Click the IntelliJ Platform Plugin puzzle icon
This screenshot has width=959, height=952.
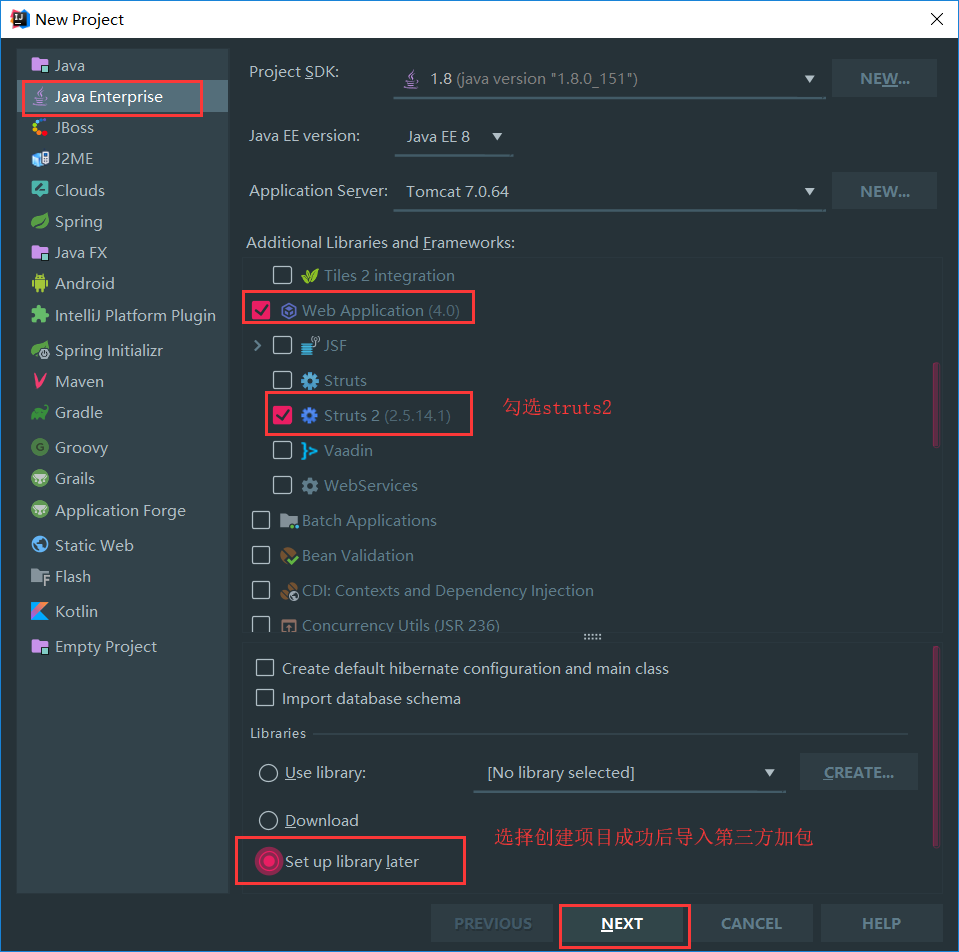coord(40,315)
